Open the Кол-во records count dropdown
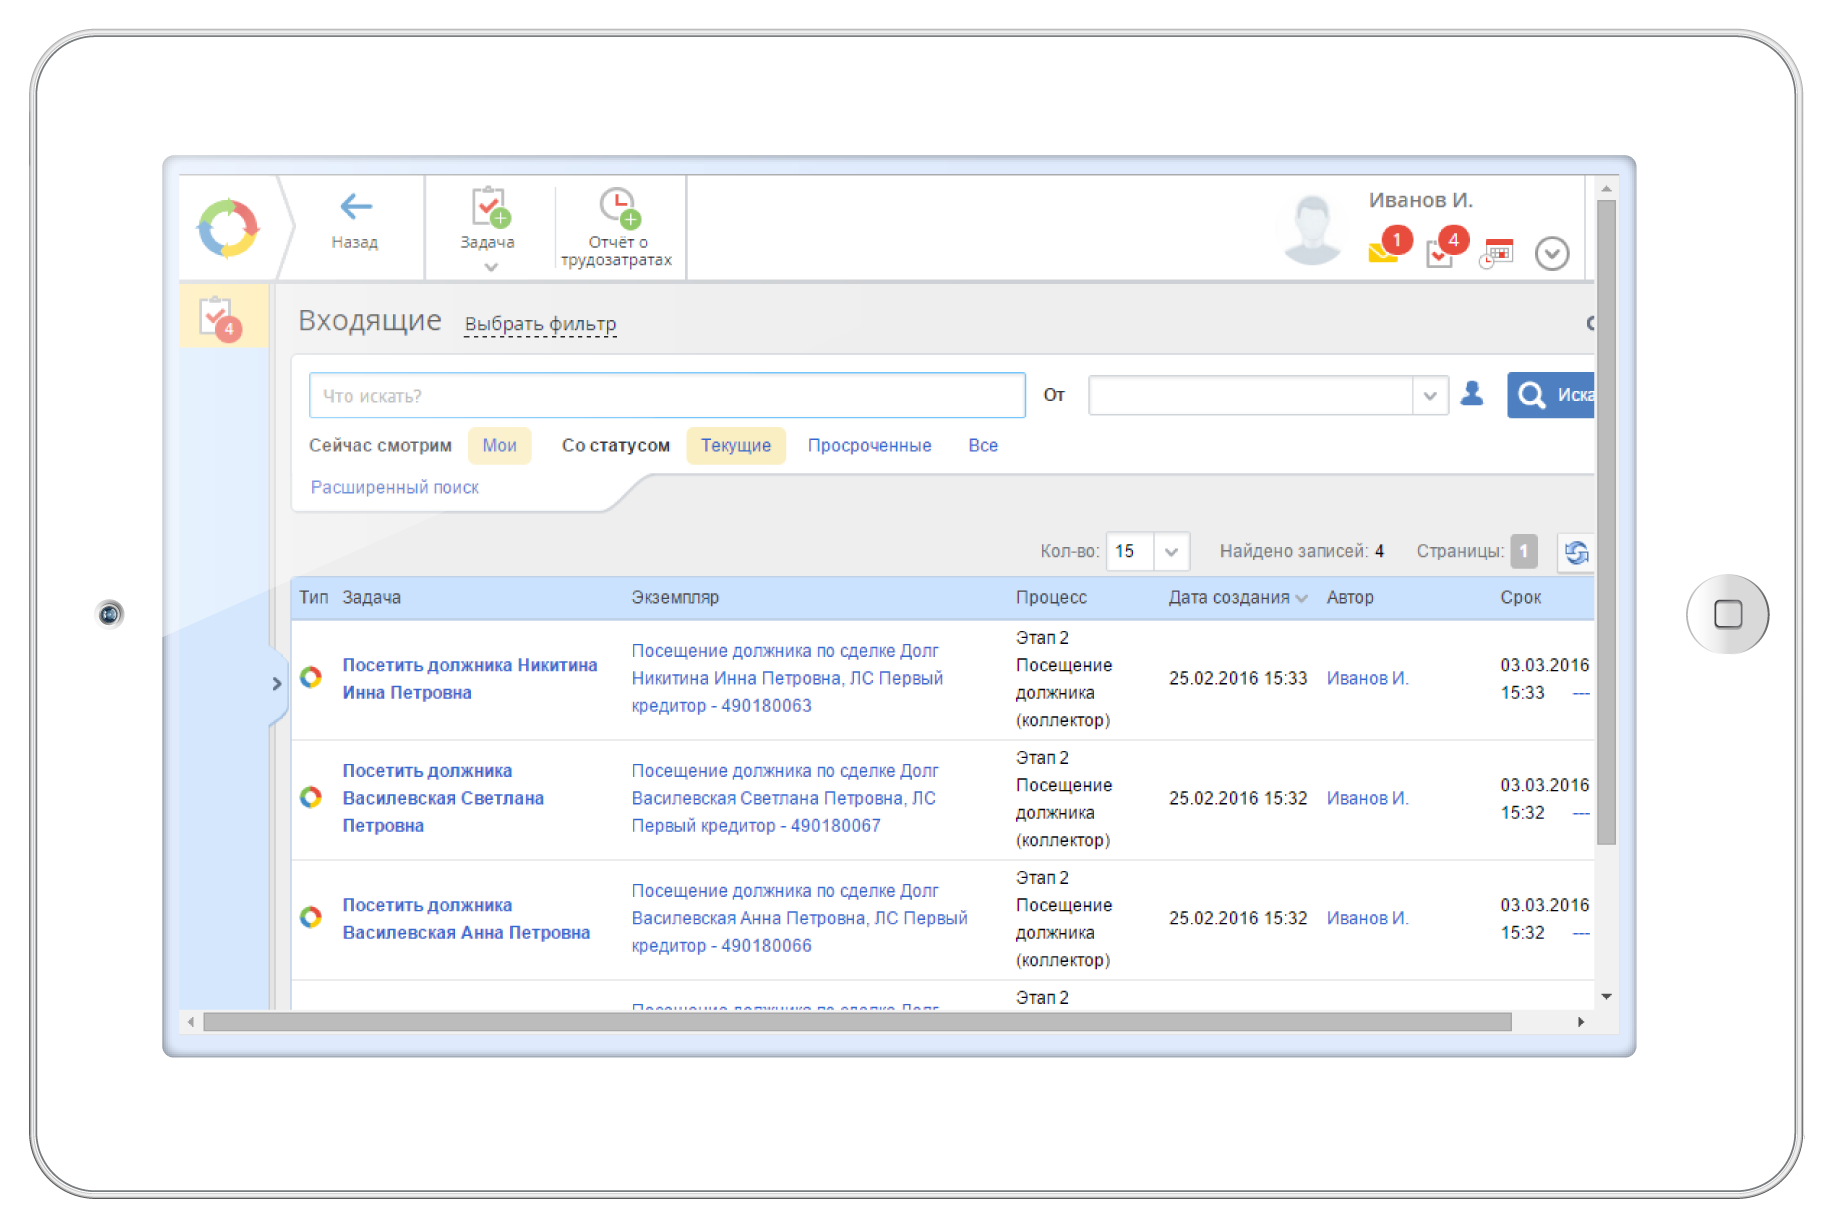 1171,552
